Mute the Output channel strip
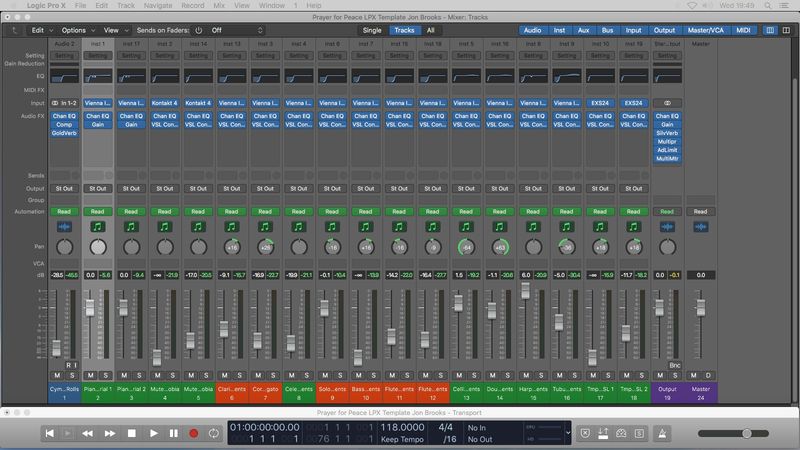The image size is (800, 450). tap(660, 376)
